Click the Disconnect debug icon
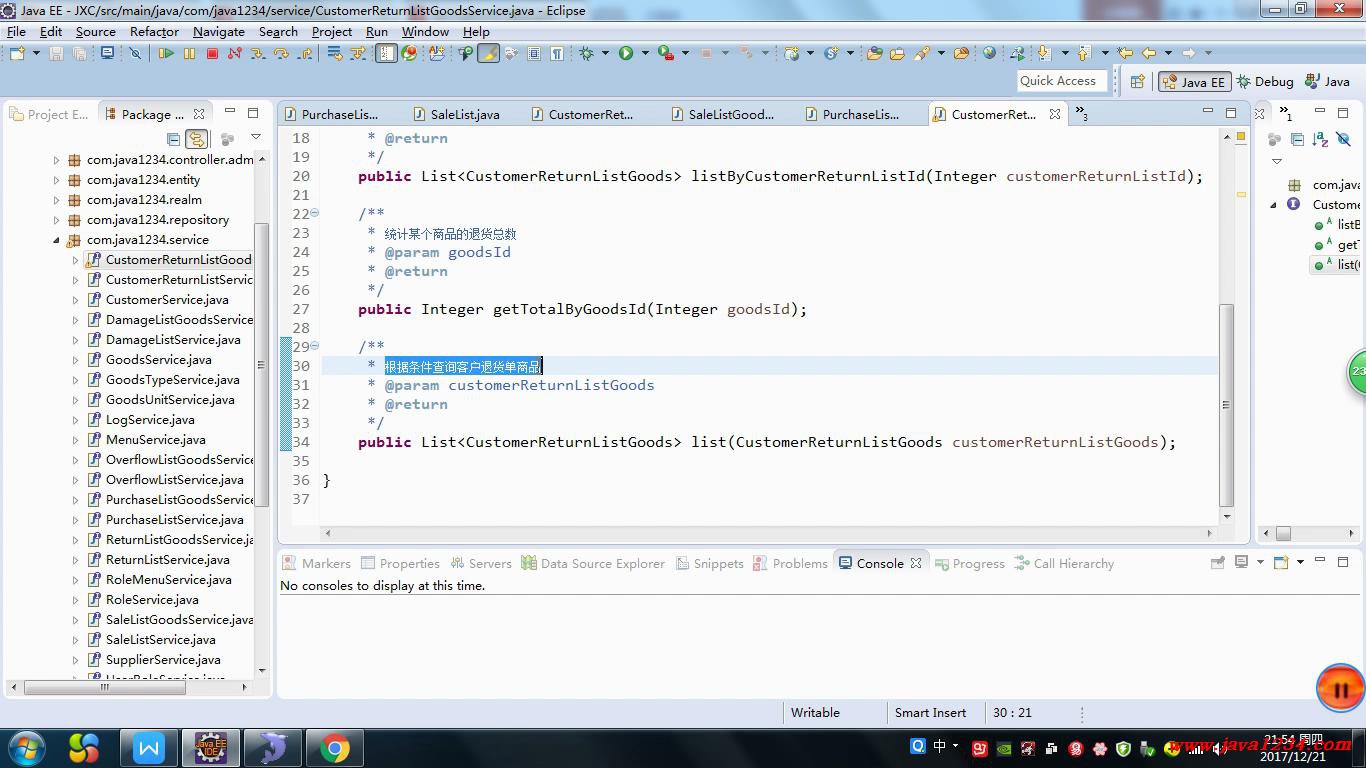The image size is (1366, 768). pos(234,53)
